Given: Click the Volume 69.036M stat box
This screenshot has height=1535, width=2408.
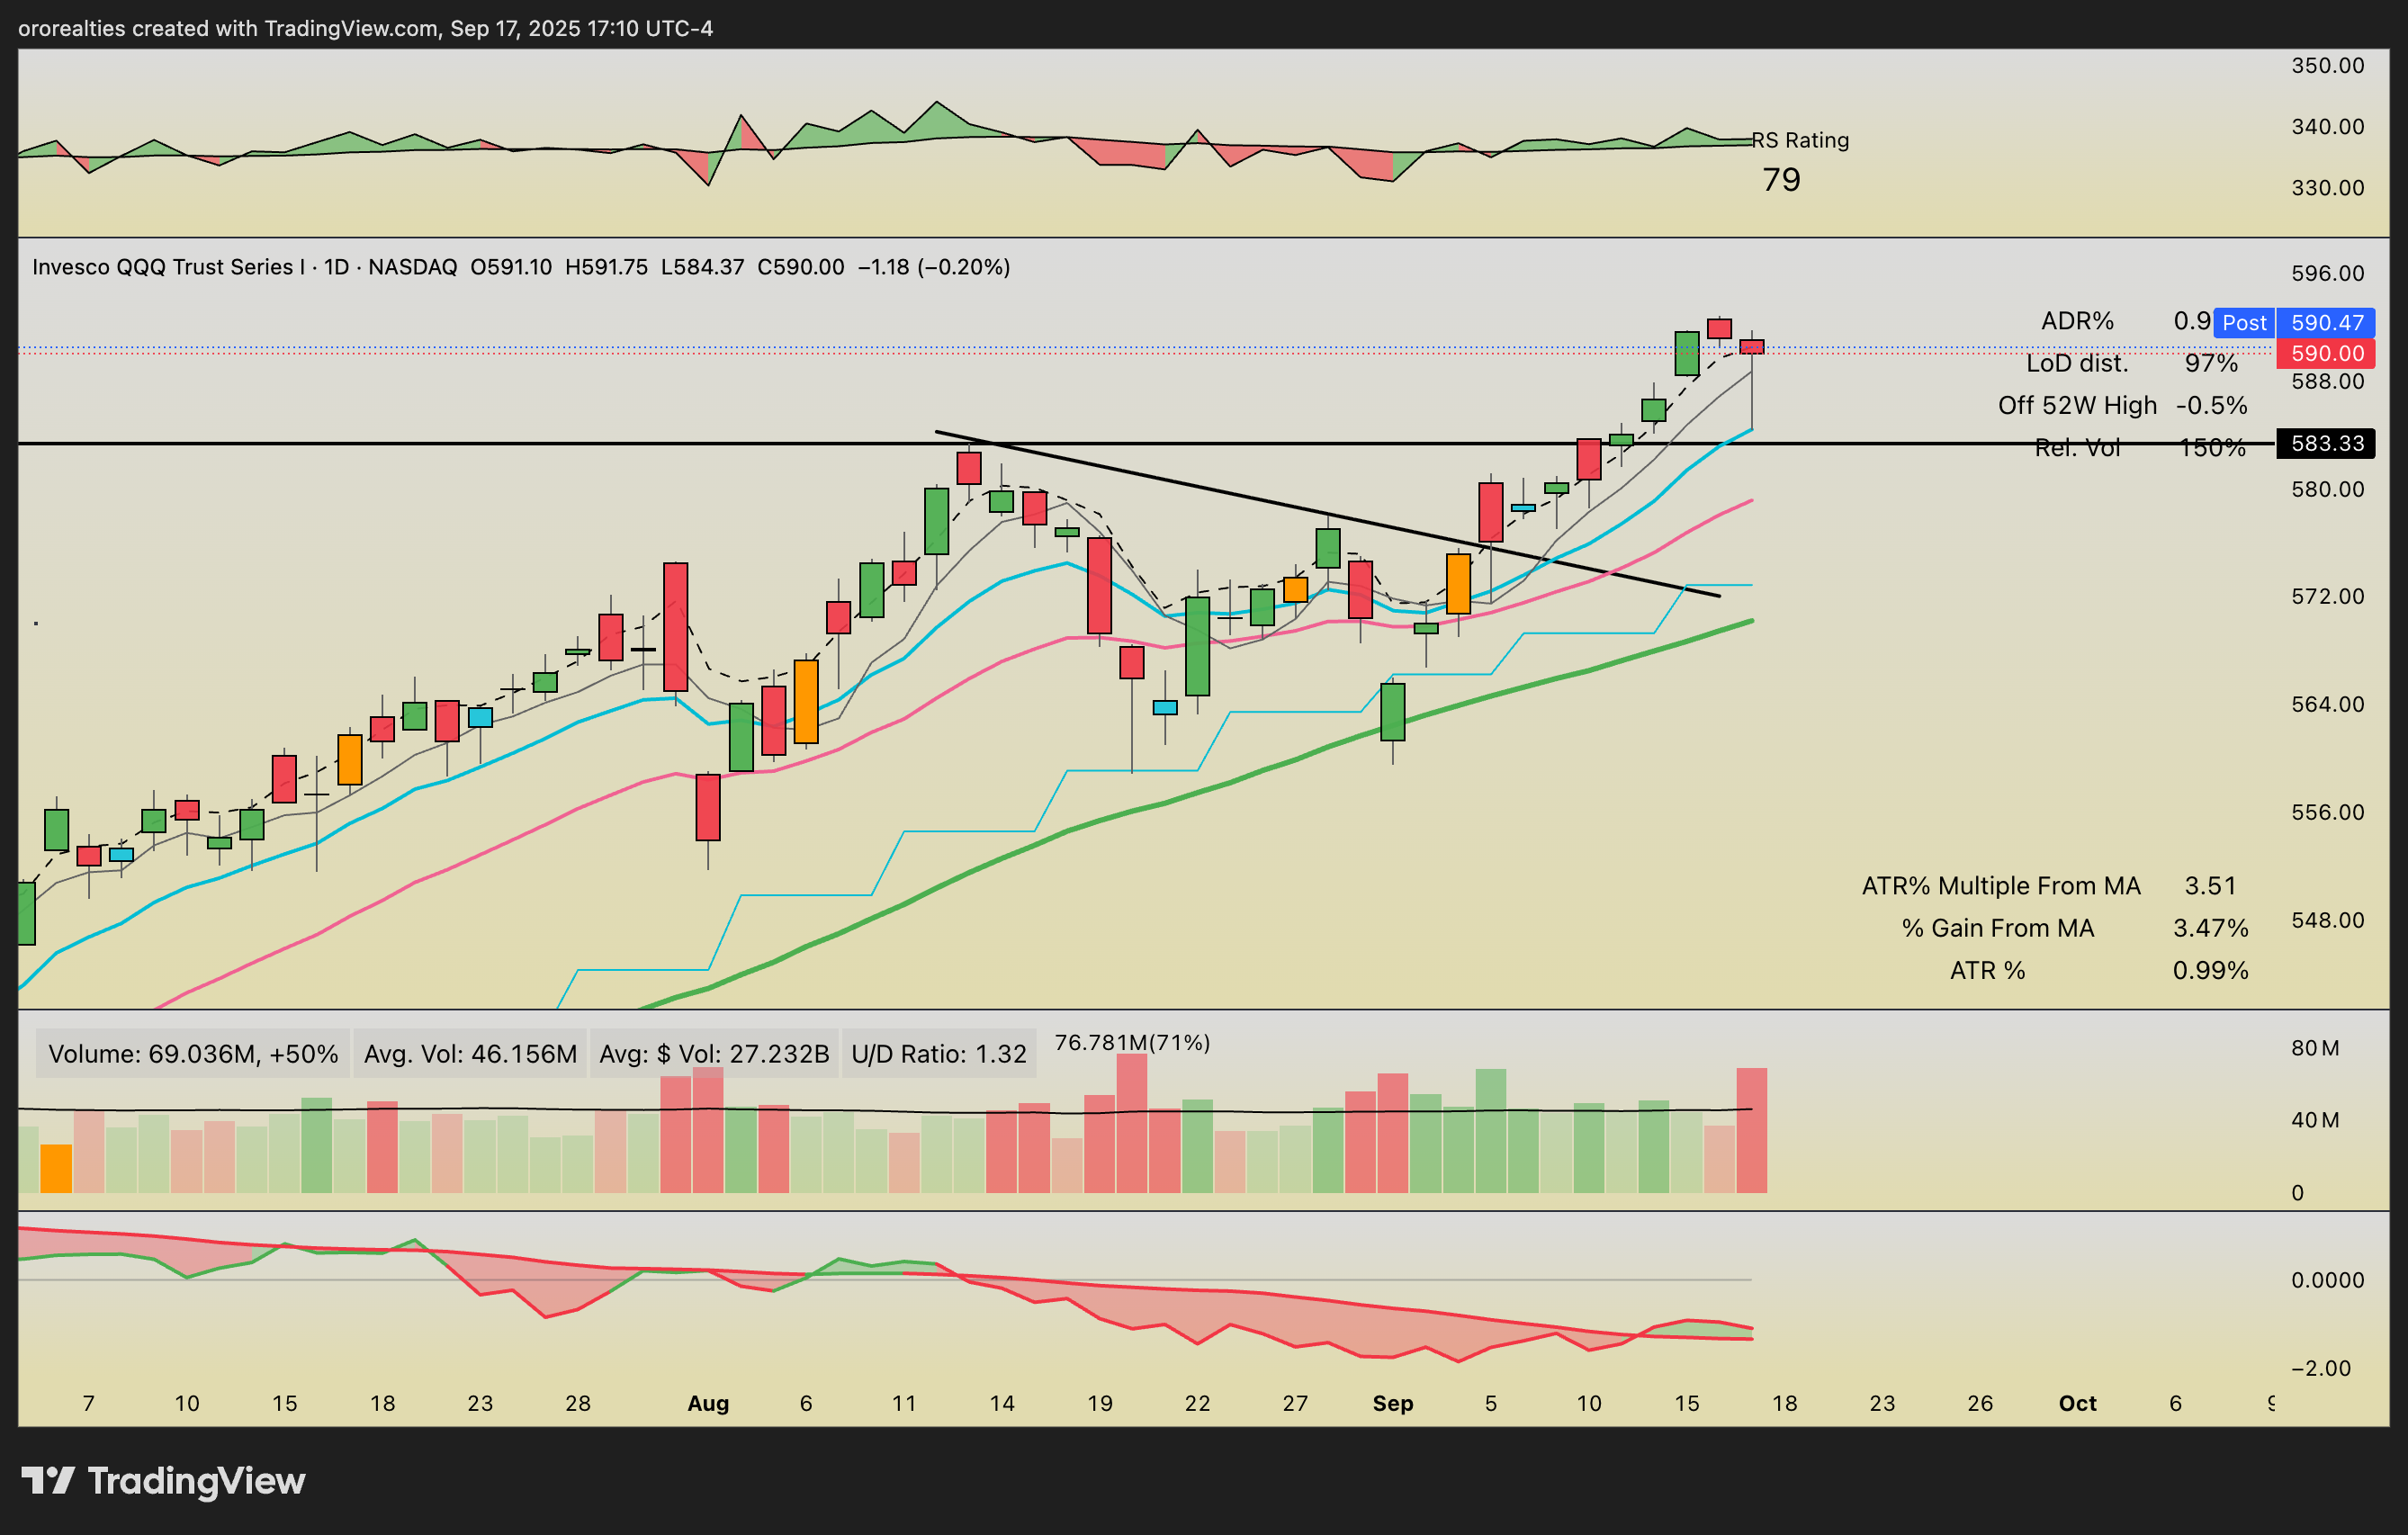Looking at the screenshot, I should [193, 1054].
